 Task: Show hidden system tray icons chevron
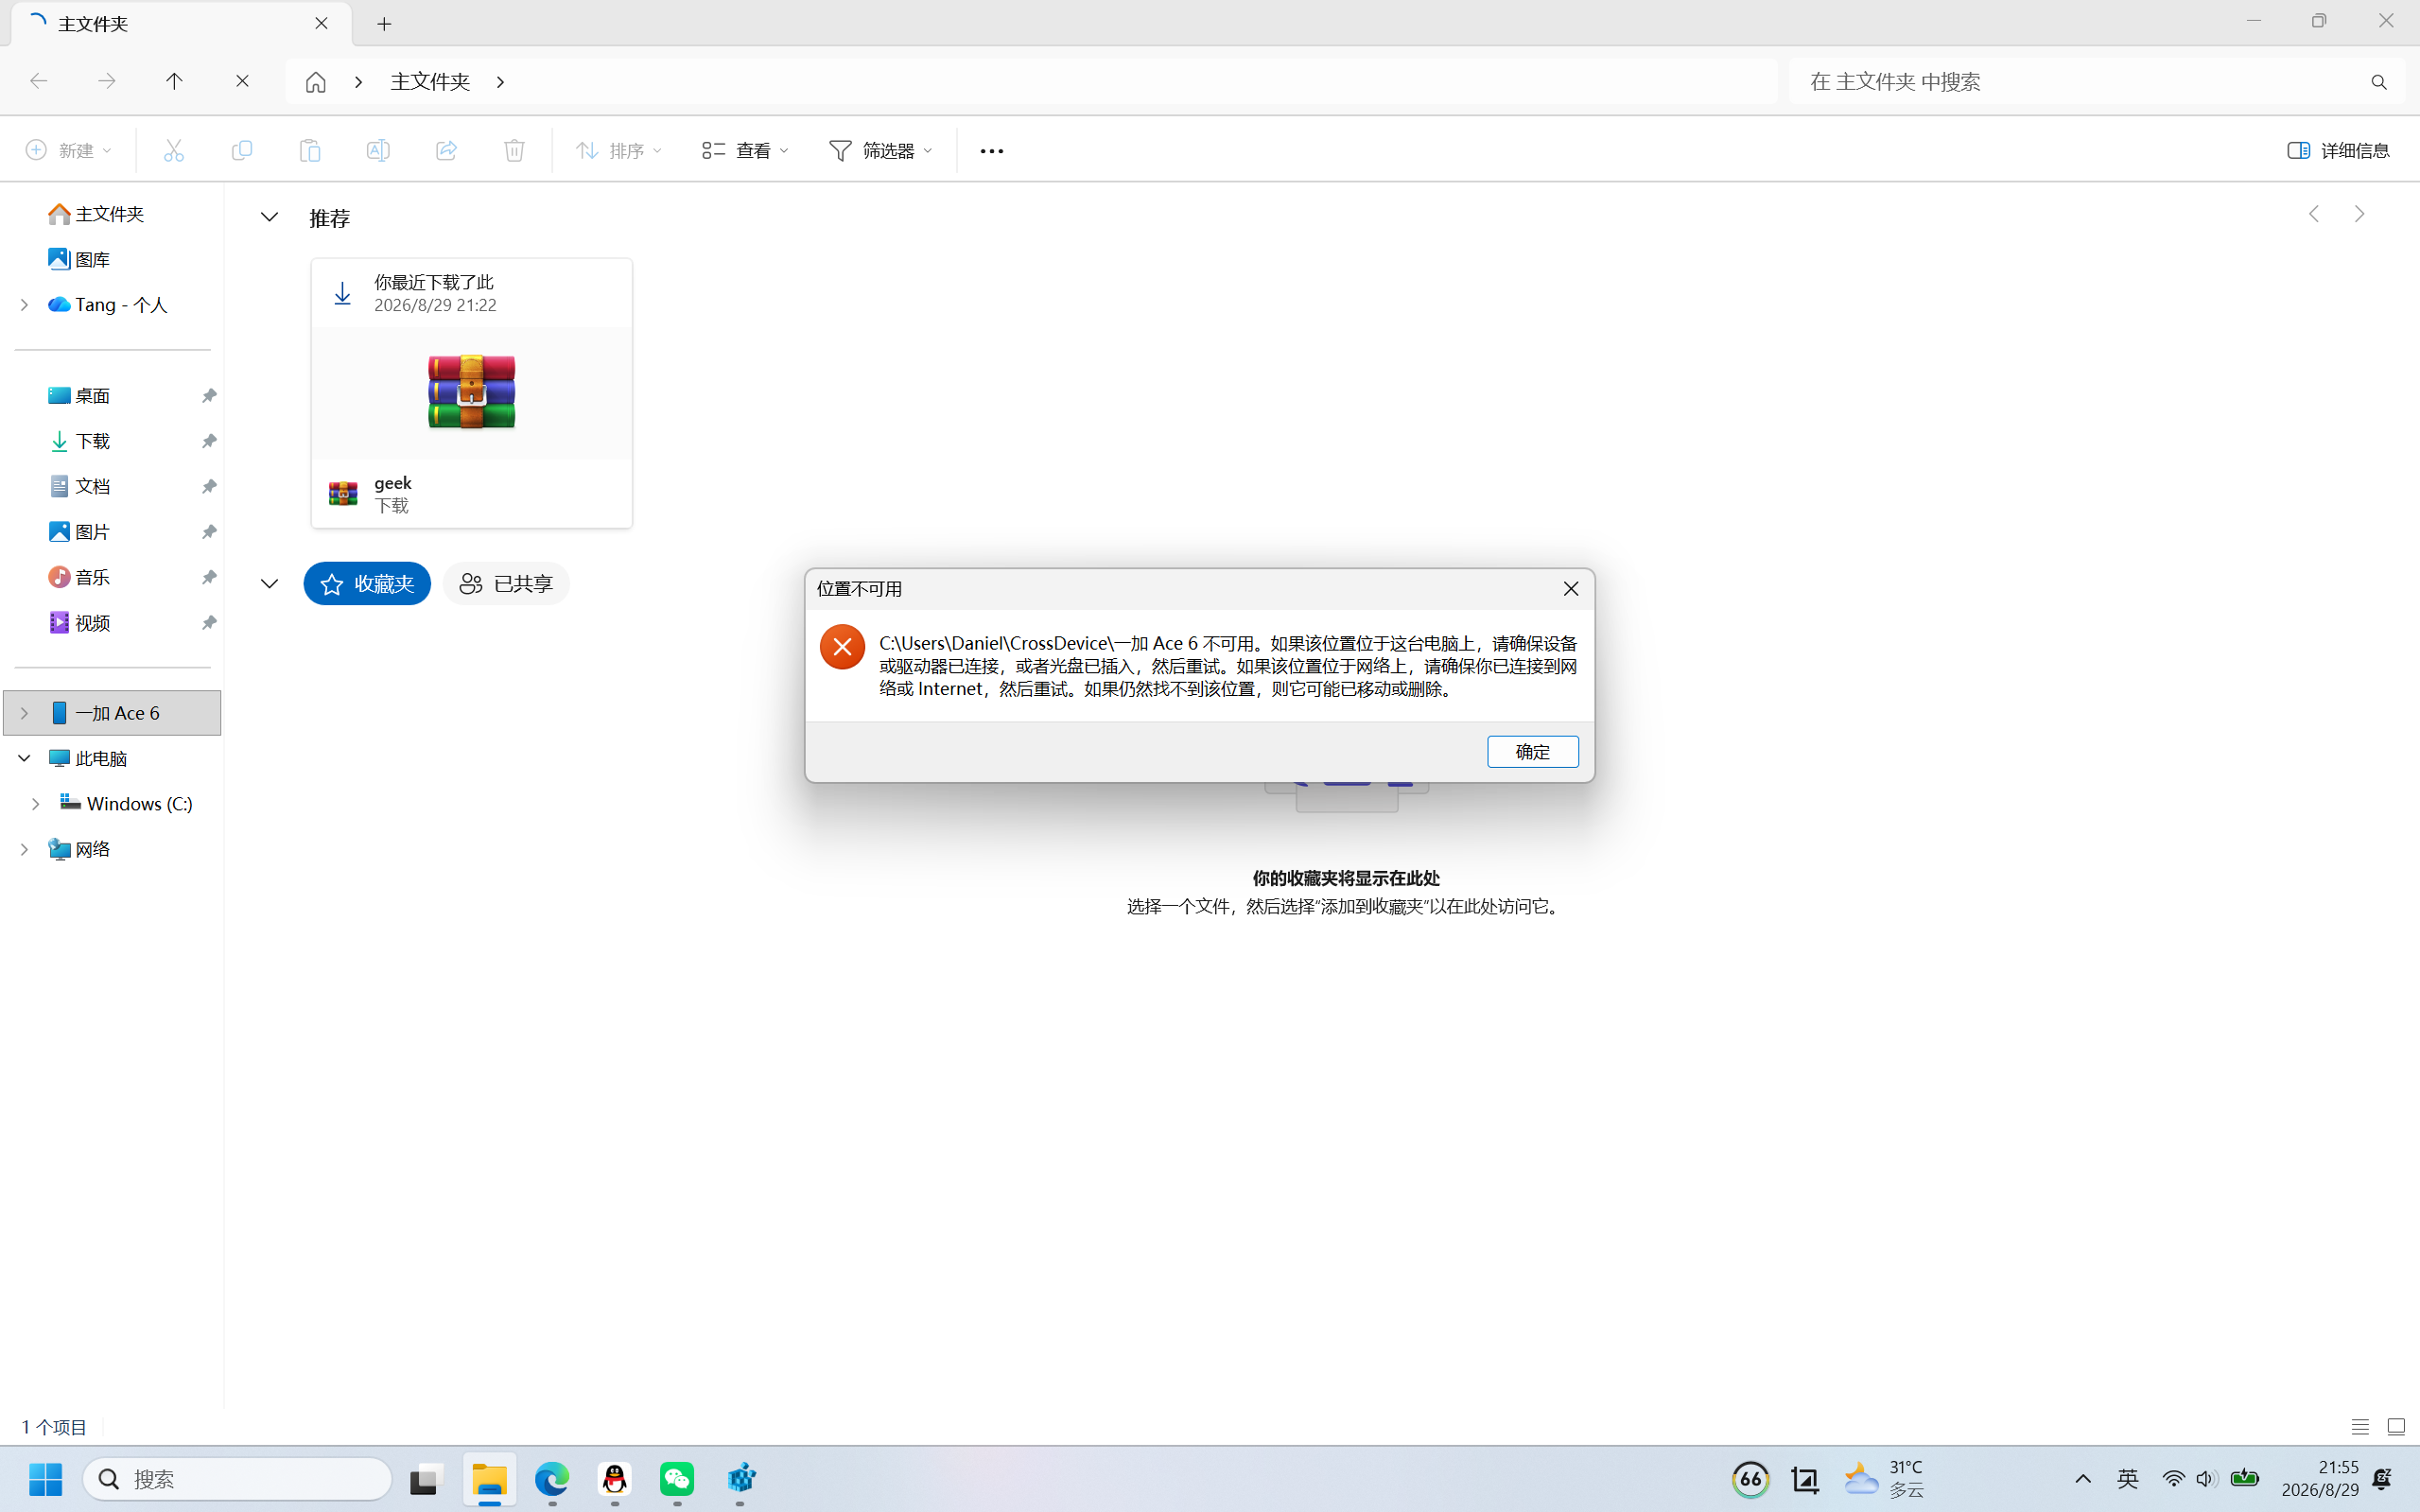(2083, 1479)
